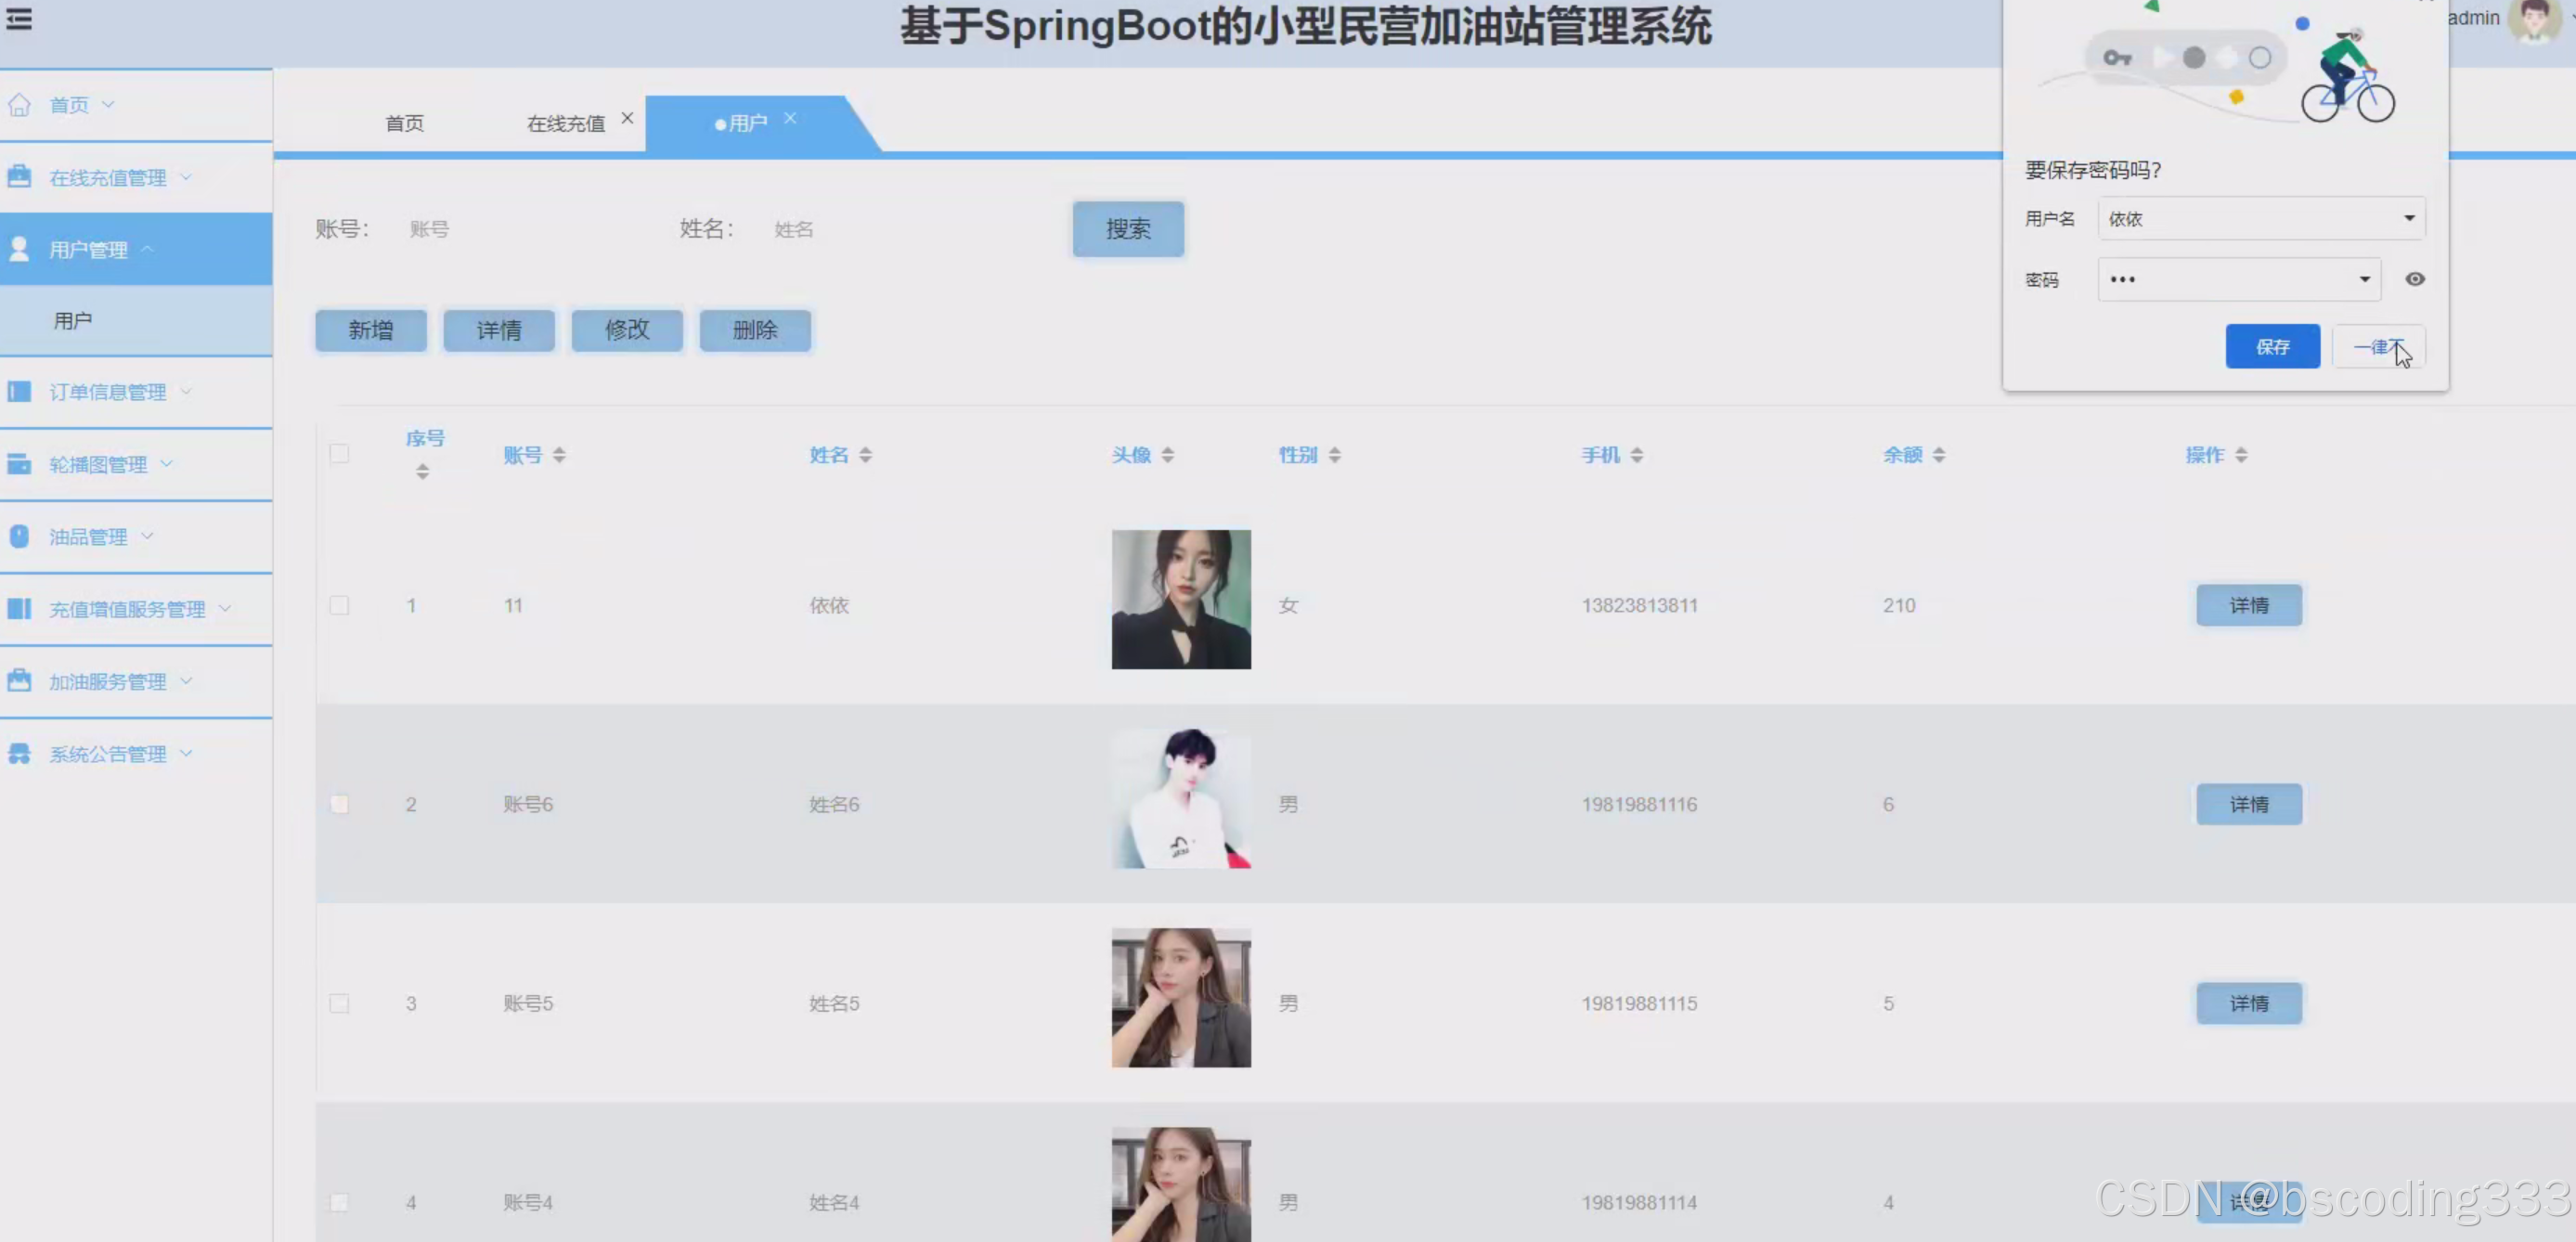Click the 用户管理 person icon
Image resolution: width=2576 pixels, height=1242 pixels.
pyautogui.click(x=19, y=249)
